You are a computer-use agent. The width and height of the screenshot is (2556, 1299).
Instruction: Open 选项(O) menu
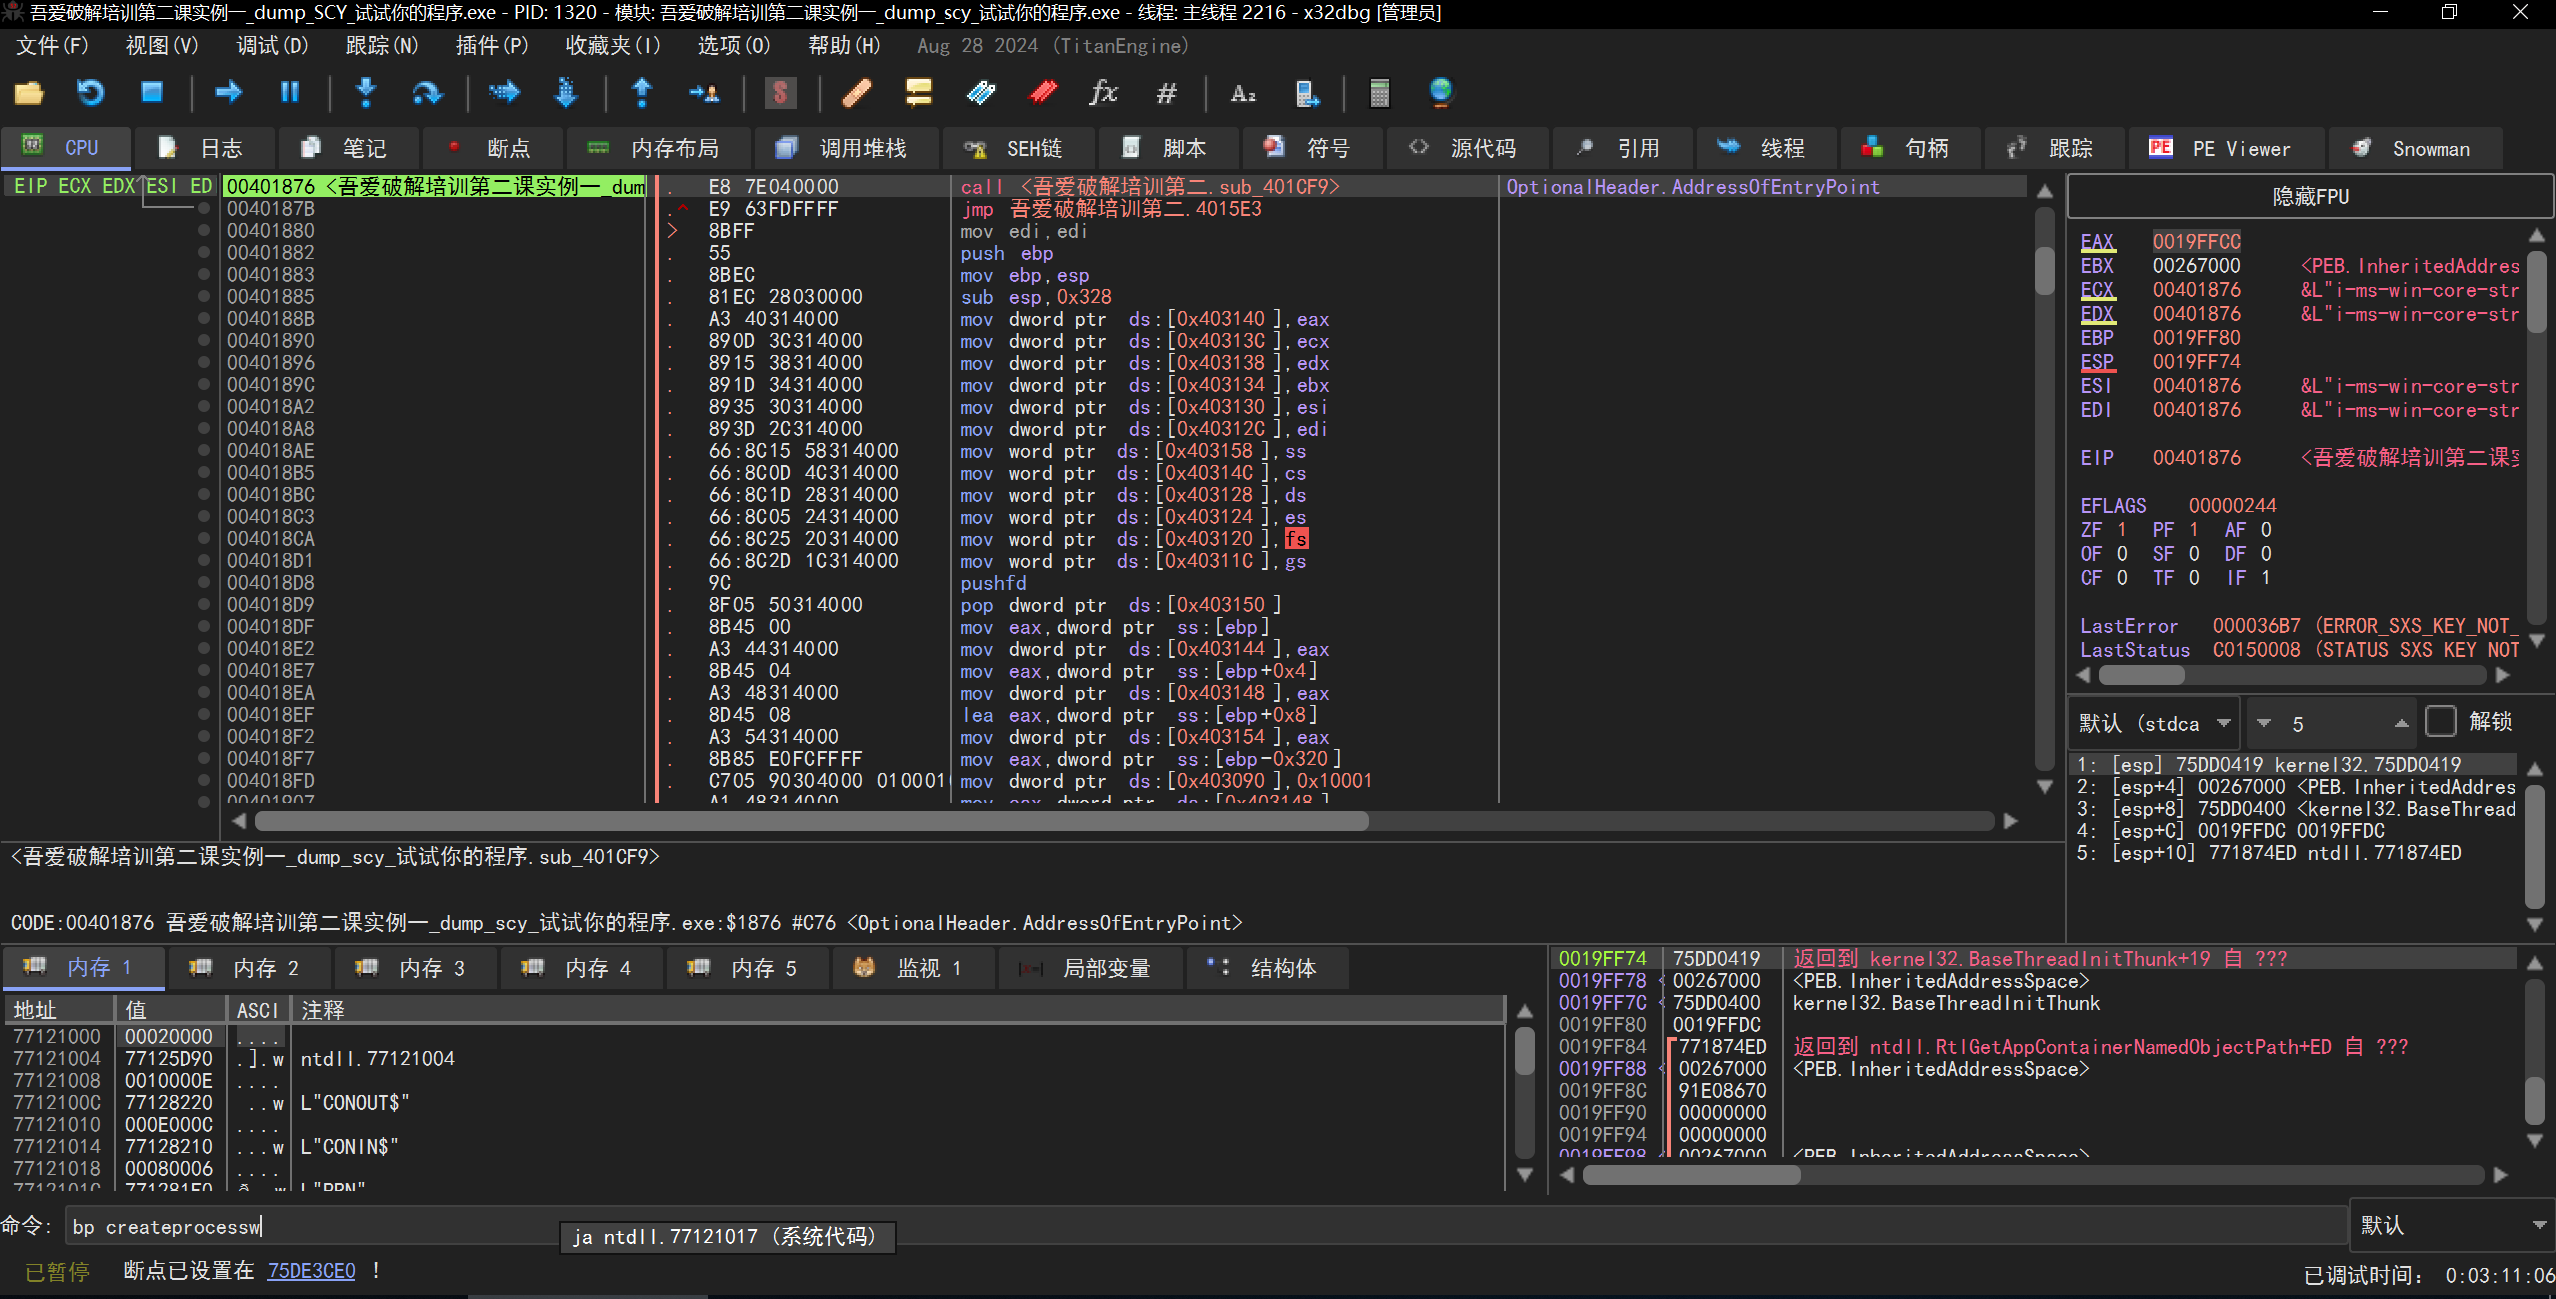click(734, 46)
